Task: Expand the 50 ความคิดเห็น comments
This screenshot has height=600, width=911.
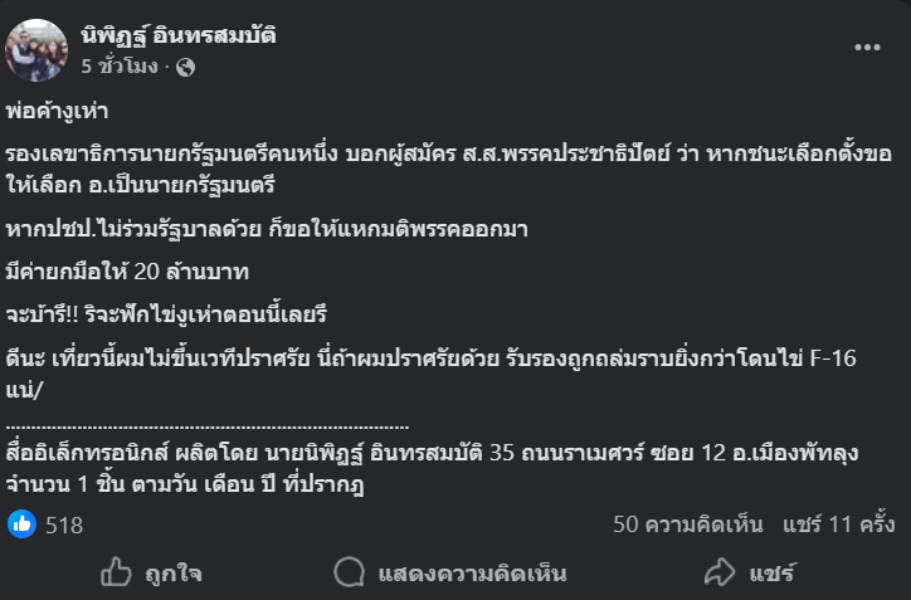Action: (687, 524)
